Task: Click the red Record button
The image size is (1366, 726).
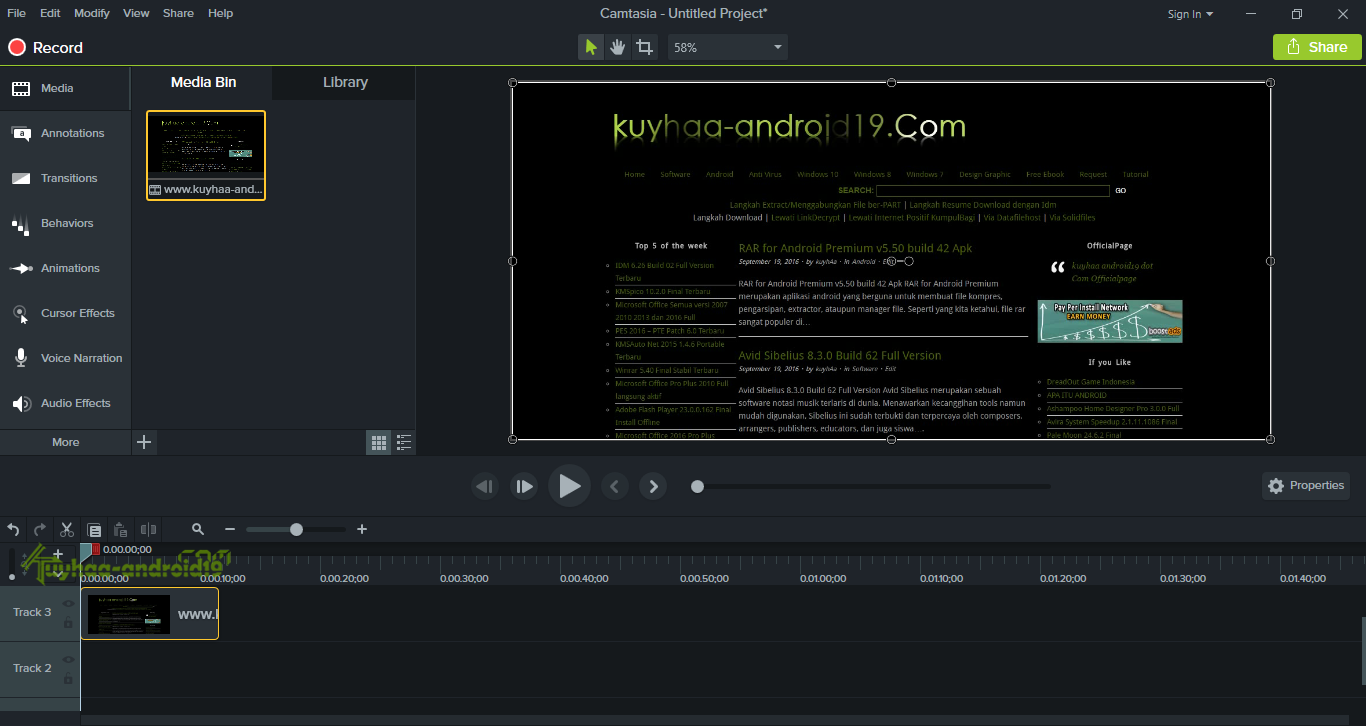Action: [x=46, y=47]
